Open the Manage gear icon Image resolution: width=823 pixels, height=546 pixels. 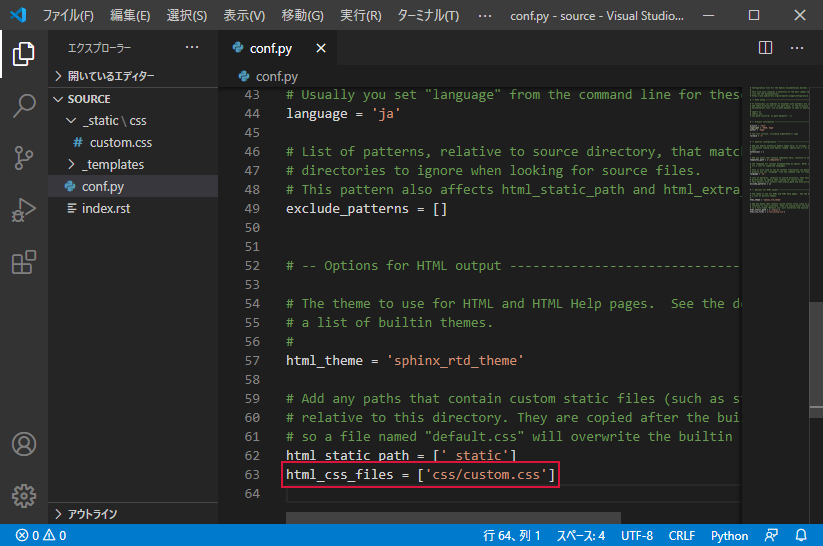[x=24, y=496]
